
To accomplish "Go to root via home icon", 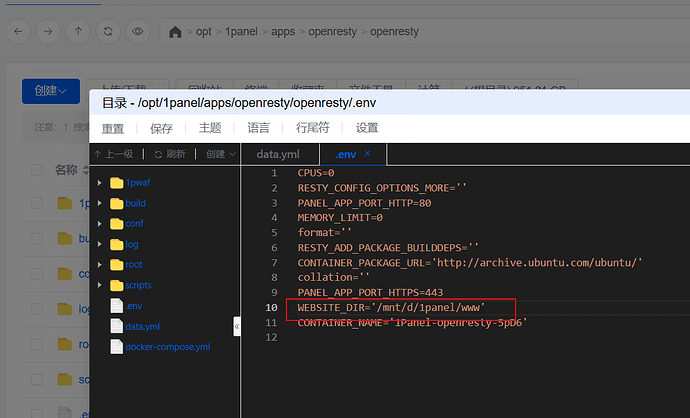I will click(x=175, y=32).
